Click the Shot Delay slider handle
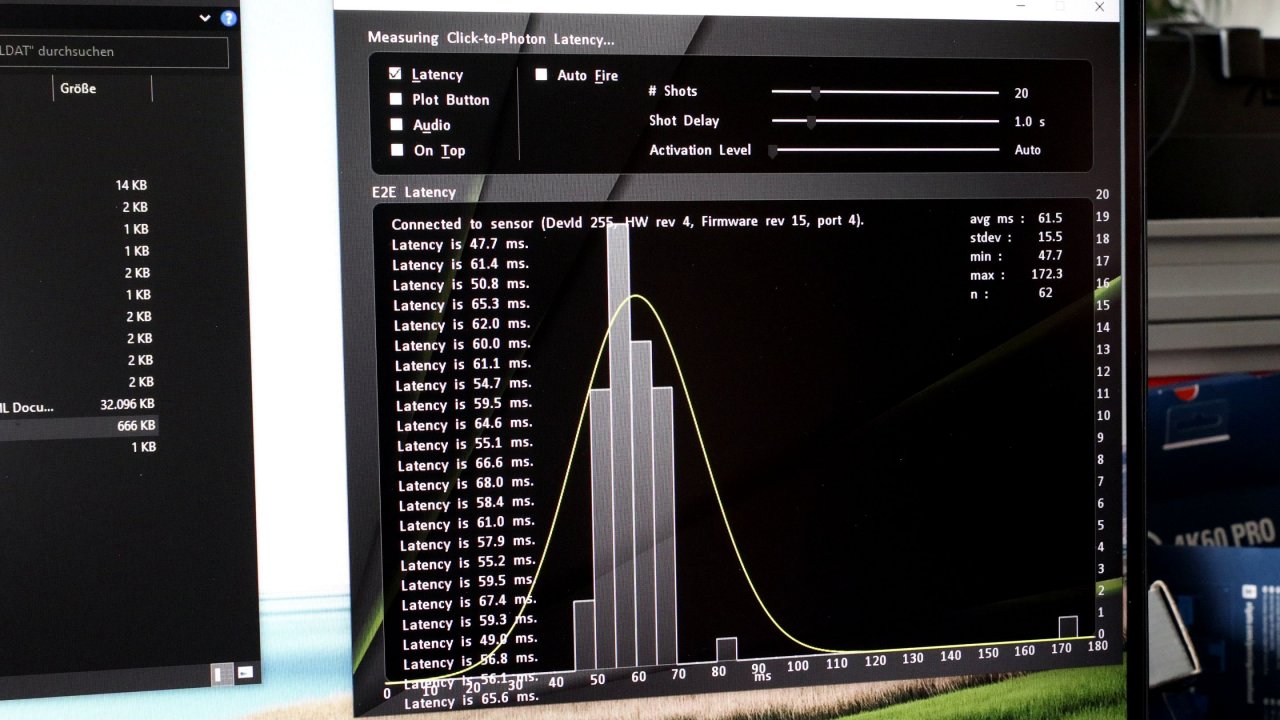This screenshot has height=720, width=1280. (811, 122)
